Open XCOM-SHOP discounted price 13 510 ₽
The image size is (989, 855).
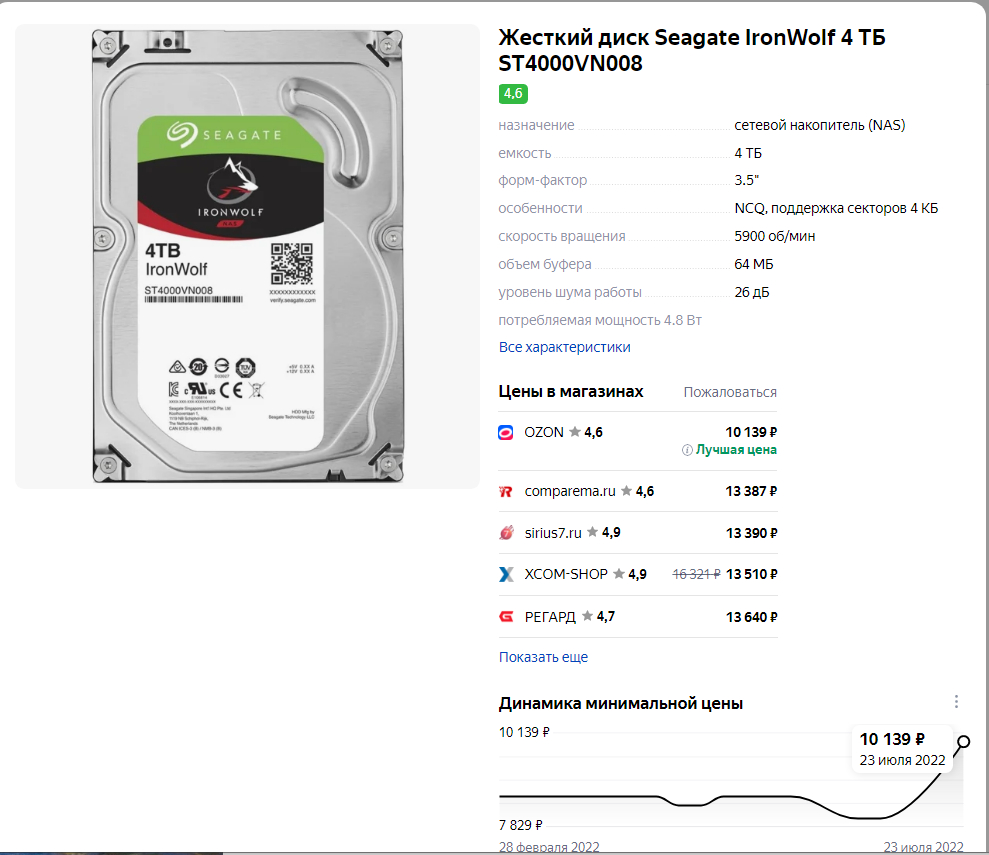point(751,574)
